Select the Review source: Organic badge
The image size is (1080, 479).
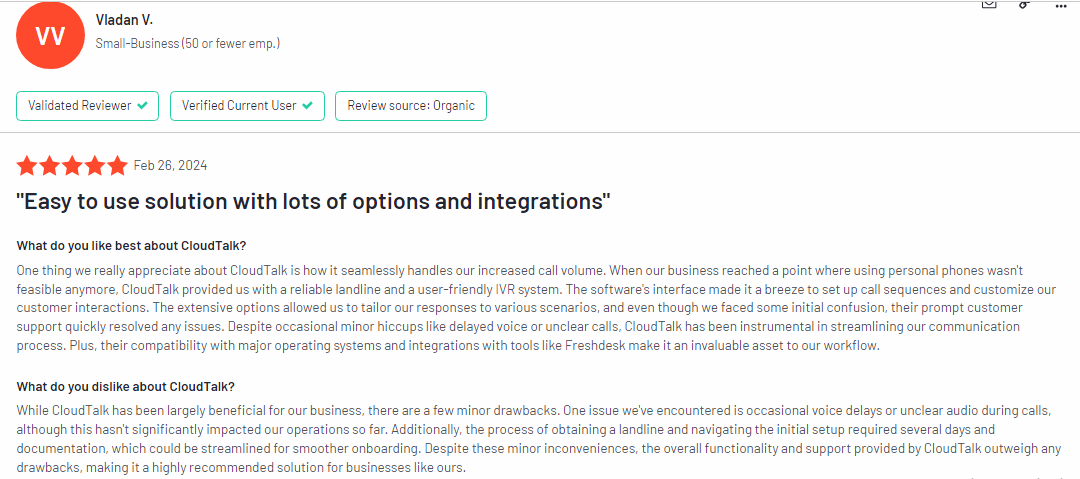point(411,106)
